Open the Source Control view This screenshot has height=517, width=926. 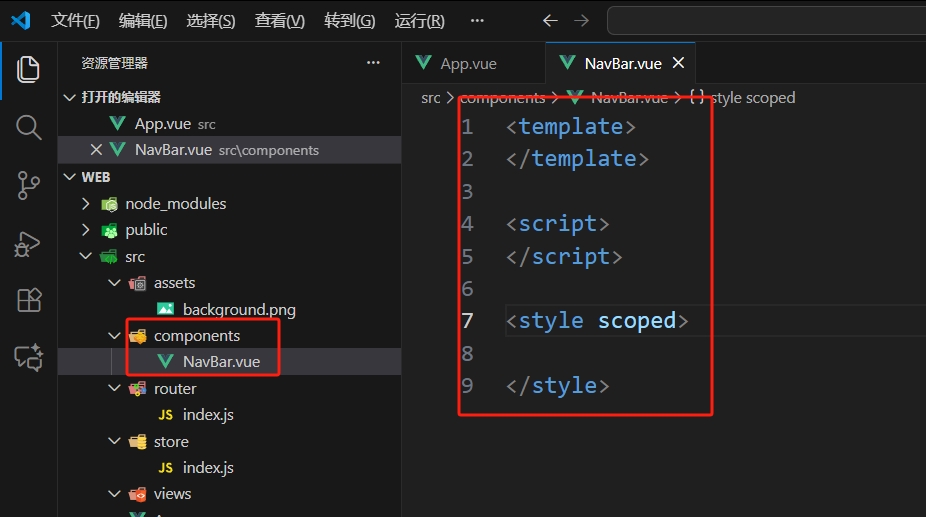click(28, 185)
